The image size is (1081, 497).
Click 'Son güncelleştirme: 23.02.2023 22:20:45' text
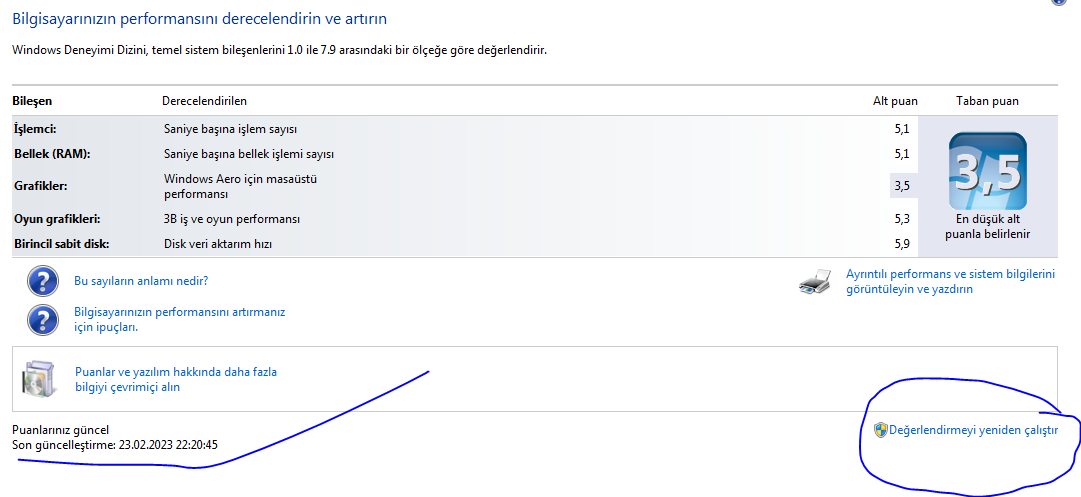coord(115,445)
